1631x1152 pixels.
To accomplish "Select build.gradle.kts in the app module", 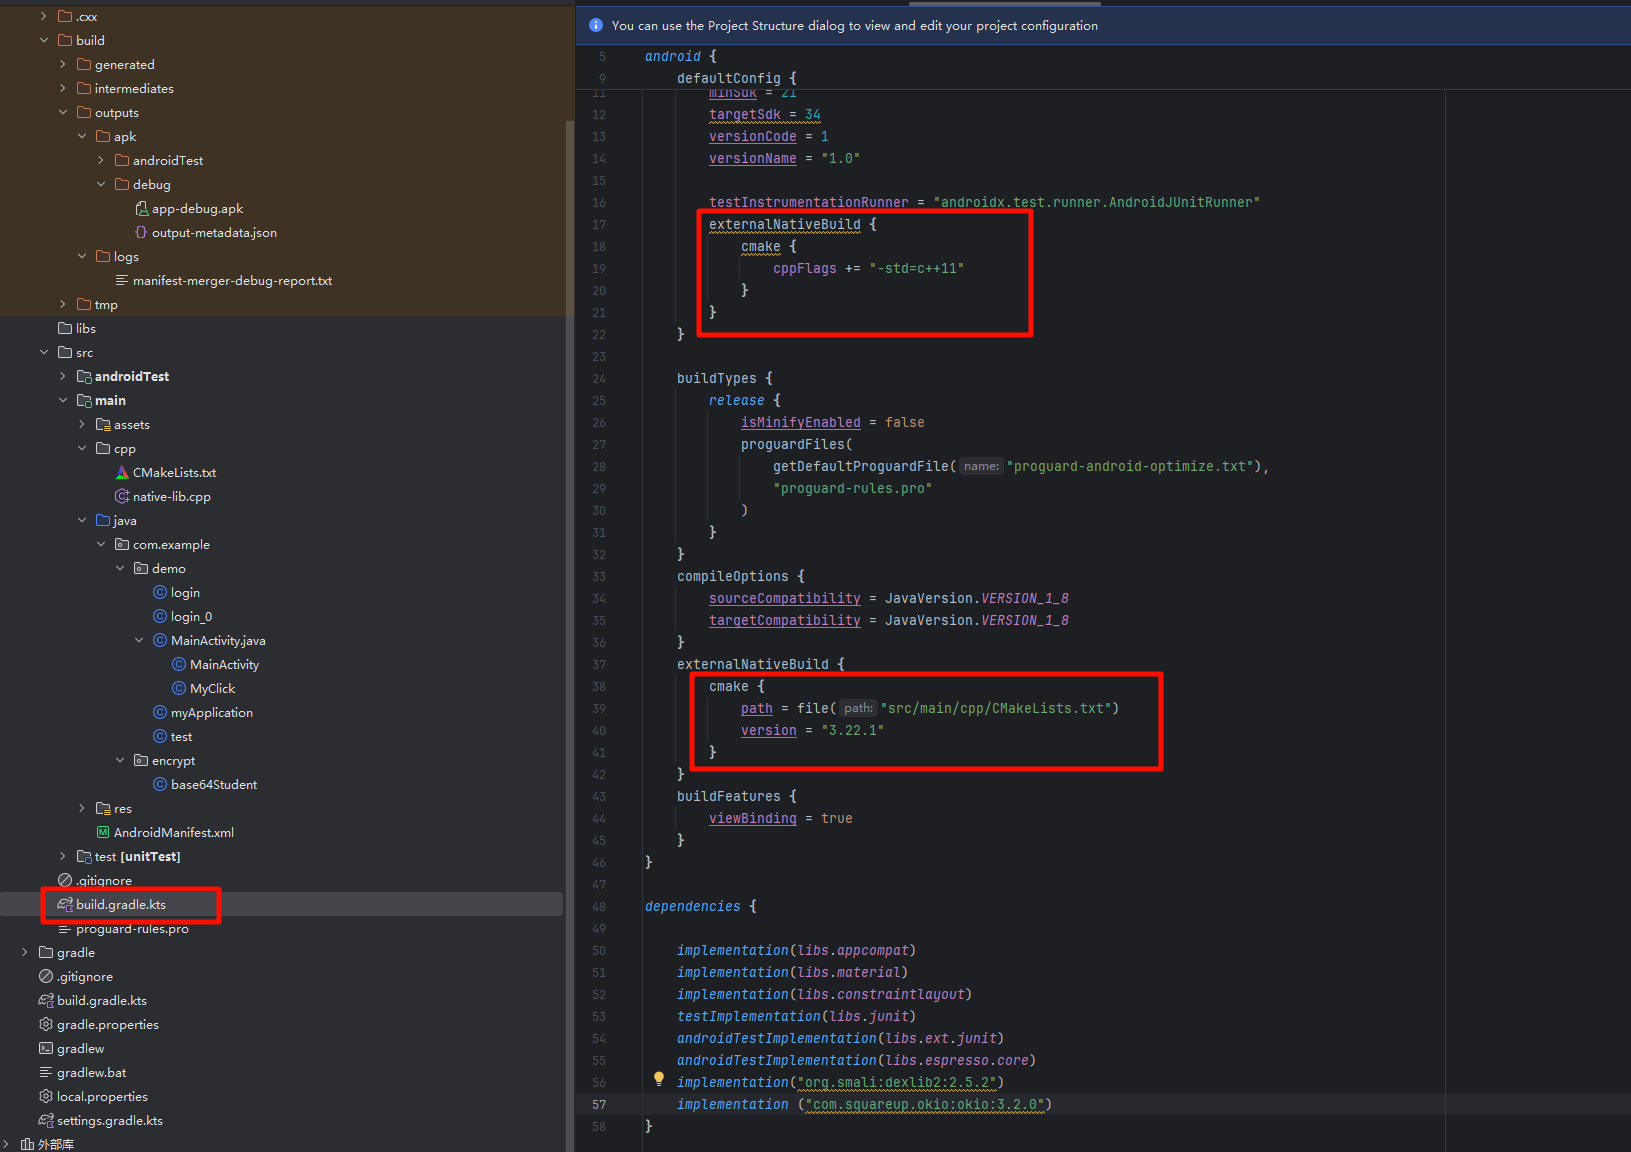I will pyautogui.click(x=121, y=905).
